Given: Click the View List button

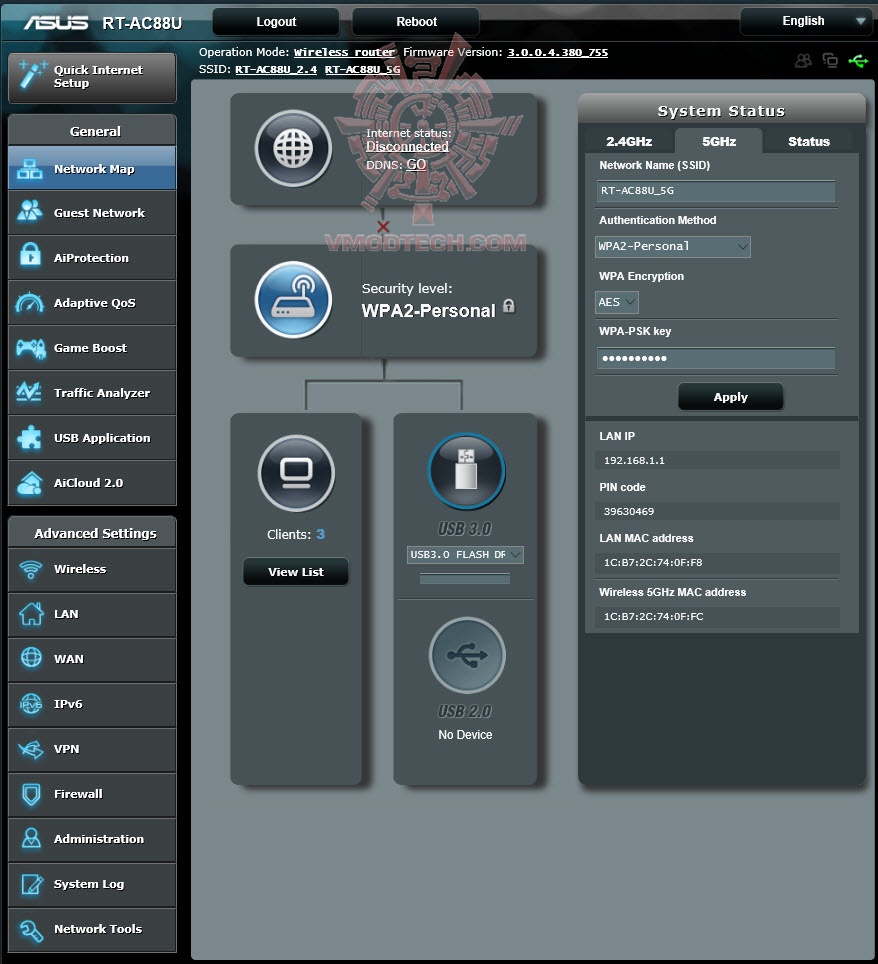Looking at the screenshot, I should 296,572.
